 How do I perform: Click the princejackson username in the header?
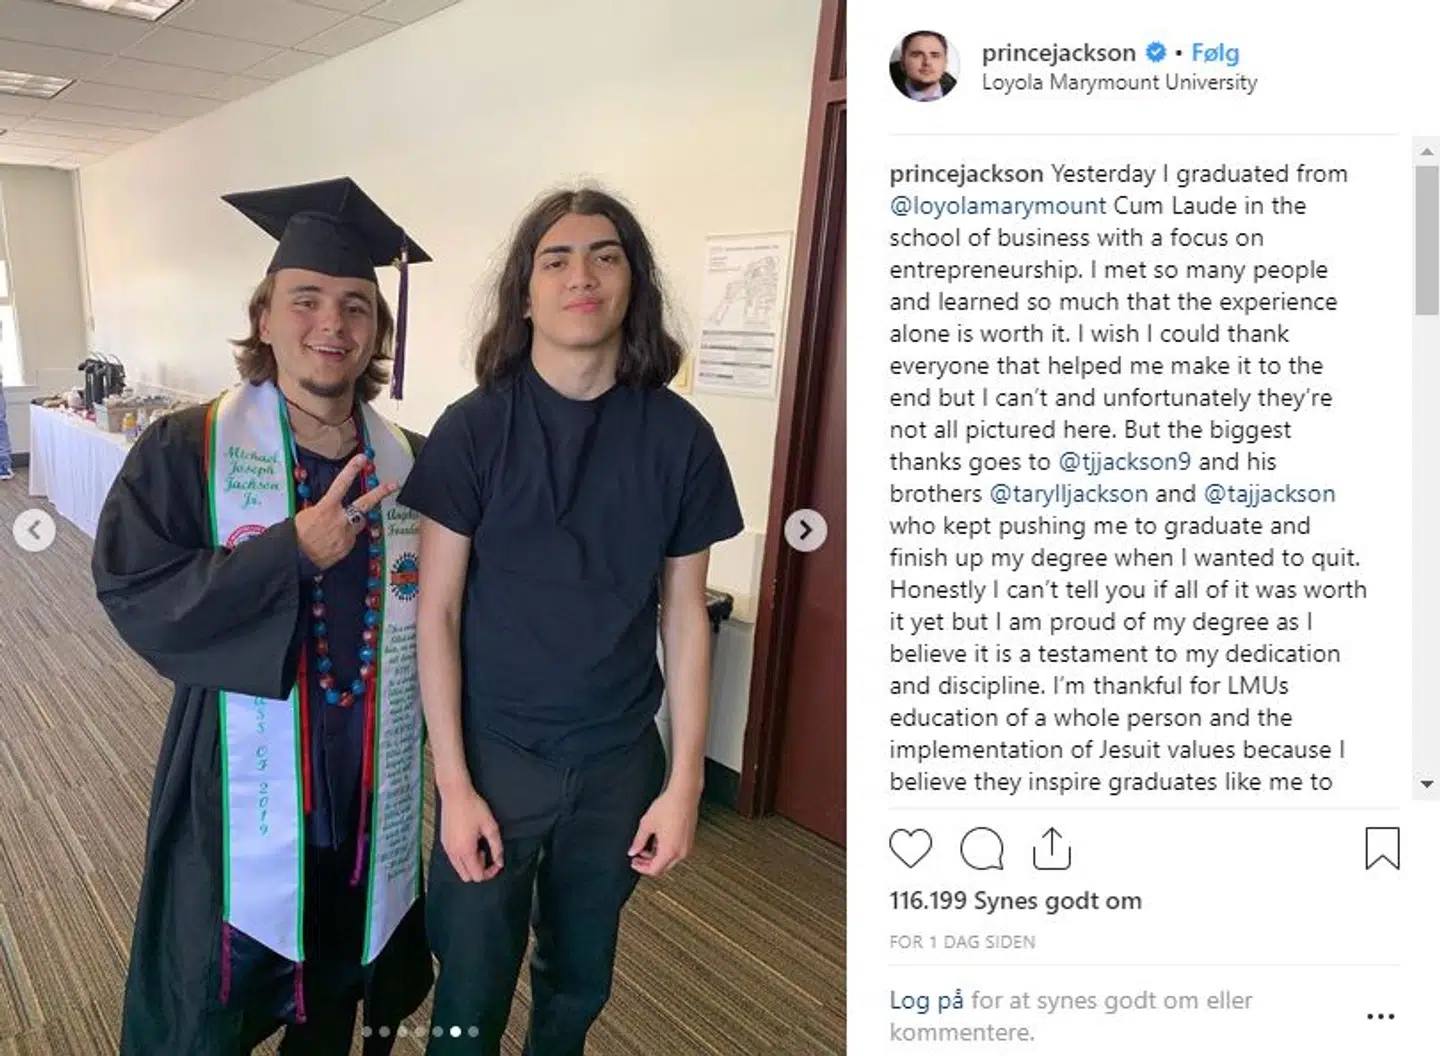coord(1058,52)
